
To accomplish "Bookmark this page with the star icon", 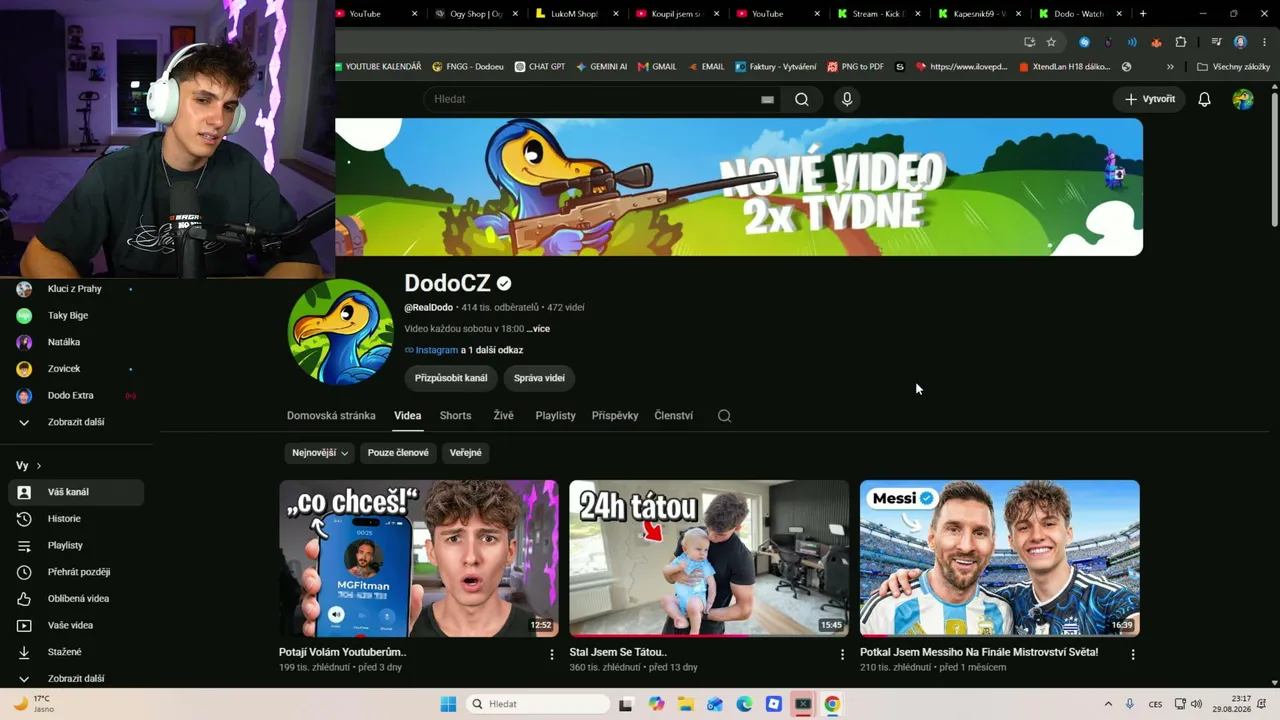I will coord(1051,42).
